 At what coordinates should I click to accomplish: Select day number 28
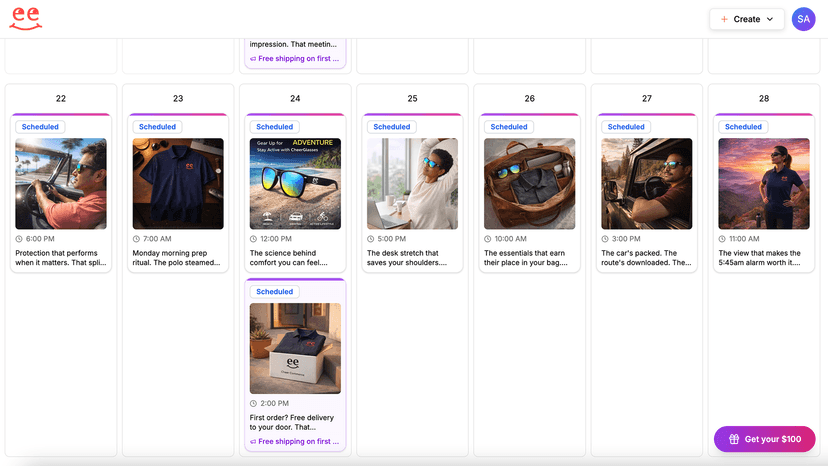tap(764, 98)
